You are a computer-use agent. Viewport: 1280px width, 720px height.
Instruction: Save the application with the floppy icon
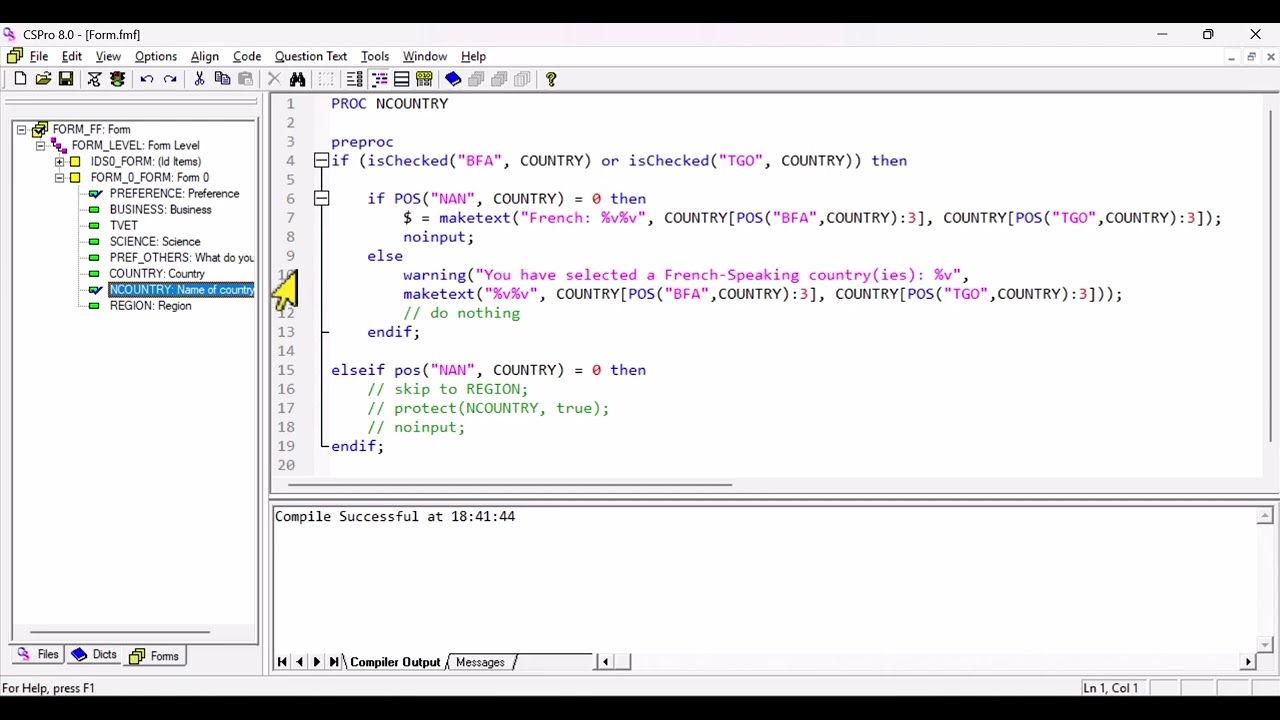(x=66, y=79)
